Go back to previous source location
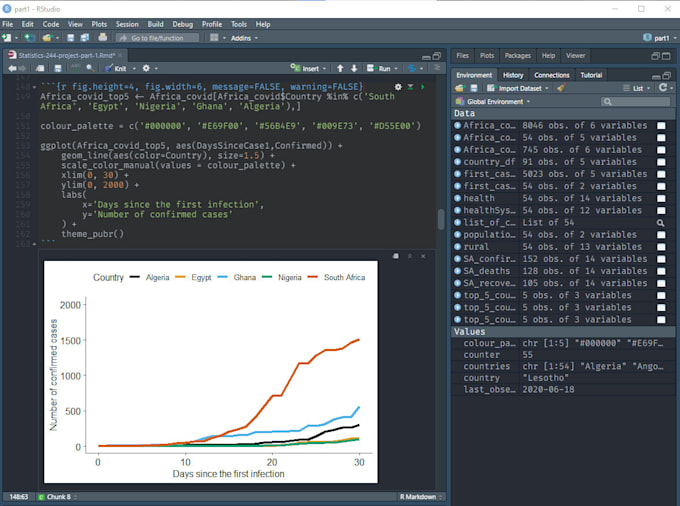The width and height of the screenshot is (680, 506). 12,68
